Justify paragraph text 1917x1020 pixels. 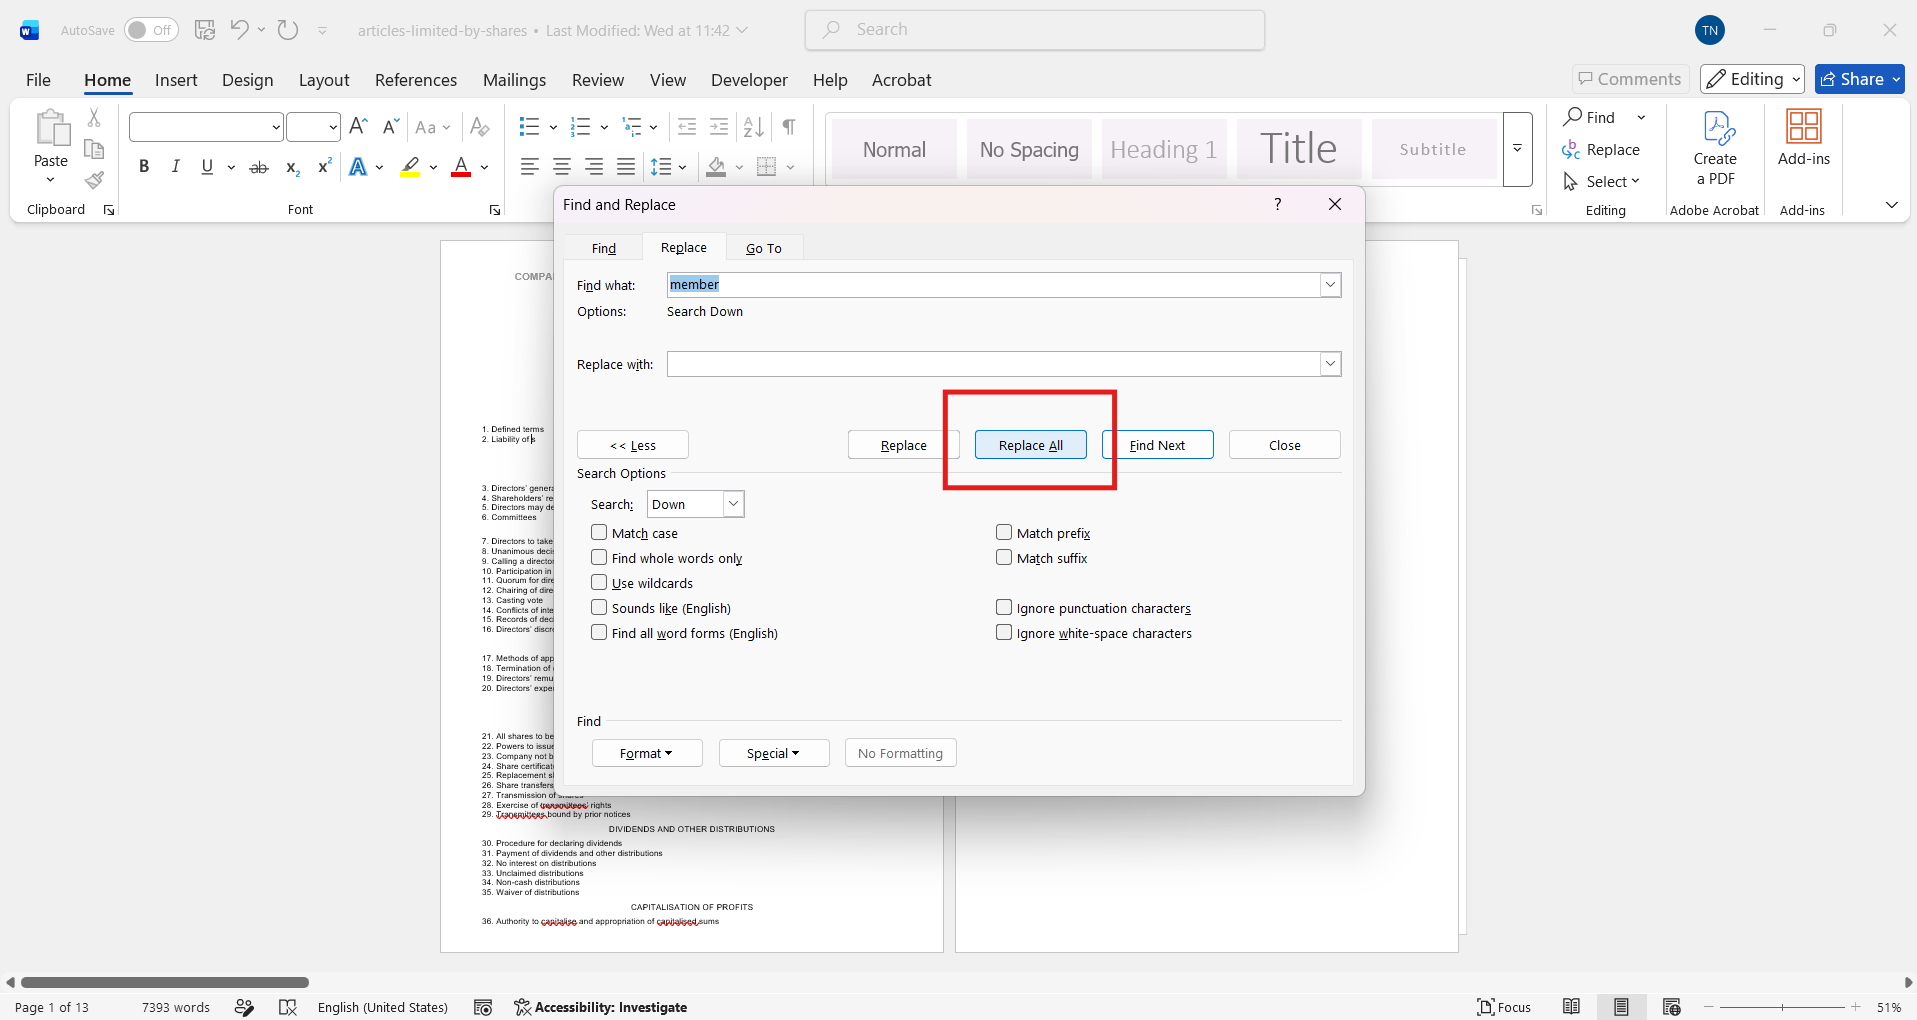[x=626, y=167]
